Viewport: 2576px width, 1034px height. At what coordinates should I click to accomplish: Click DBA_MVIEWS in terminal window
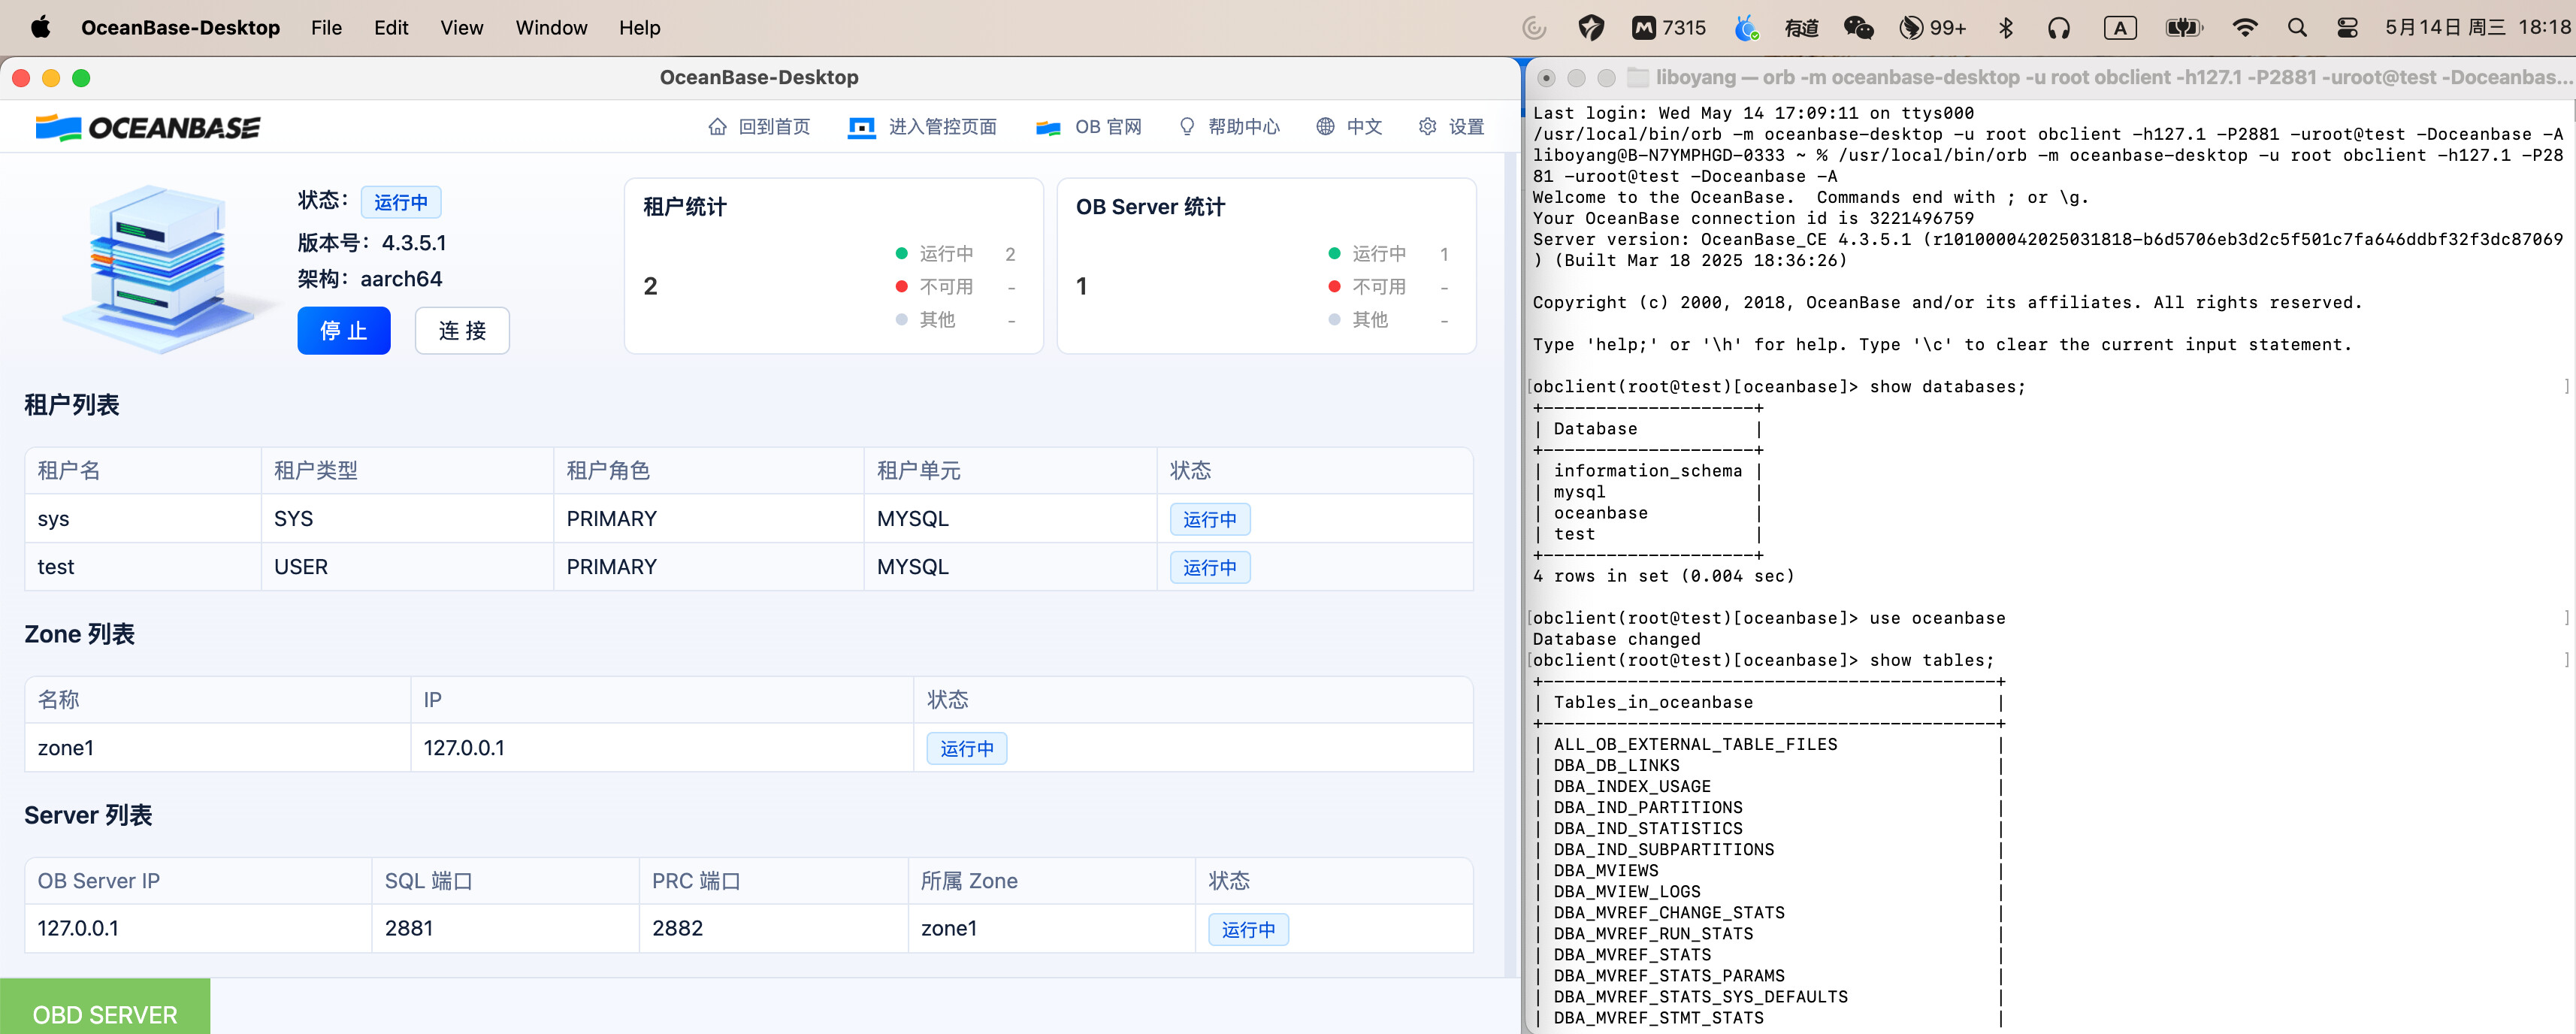pos(1606,870)
